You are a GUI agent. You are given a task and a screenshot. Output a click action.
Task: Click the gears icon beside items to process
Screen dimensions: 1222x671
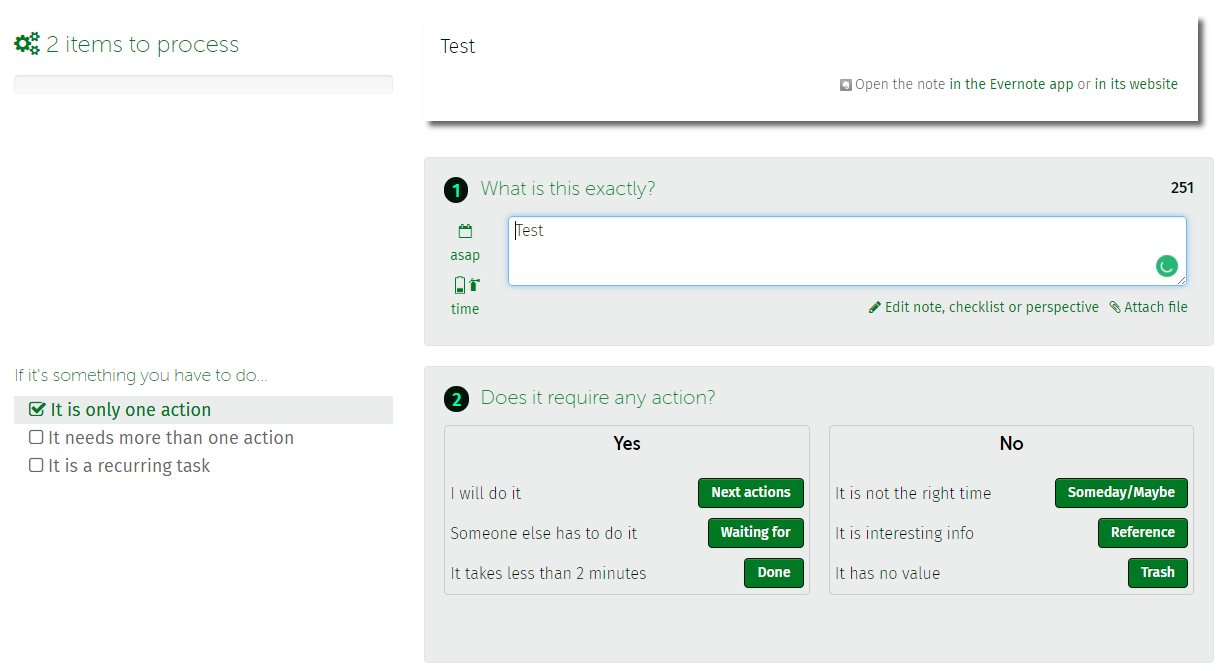pos(27,44)
